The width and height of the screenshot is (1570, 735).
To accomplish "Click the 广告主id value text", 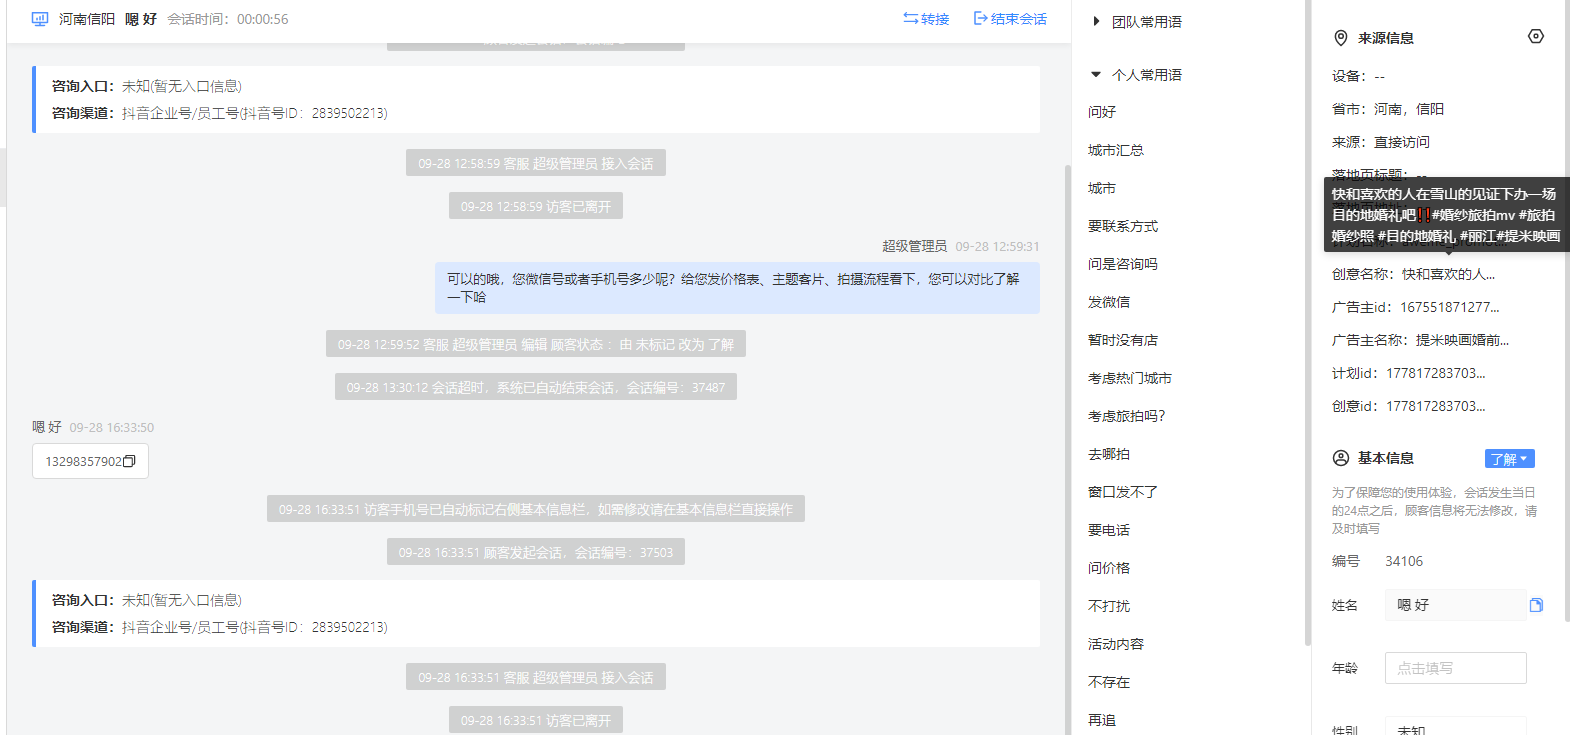I will tap(1449, 307).
